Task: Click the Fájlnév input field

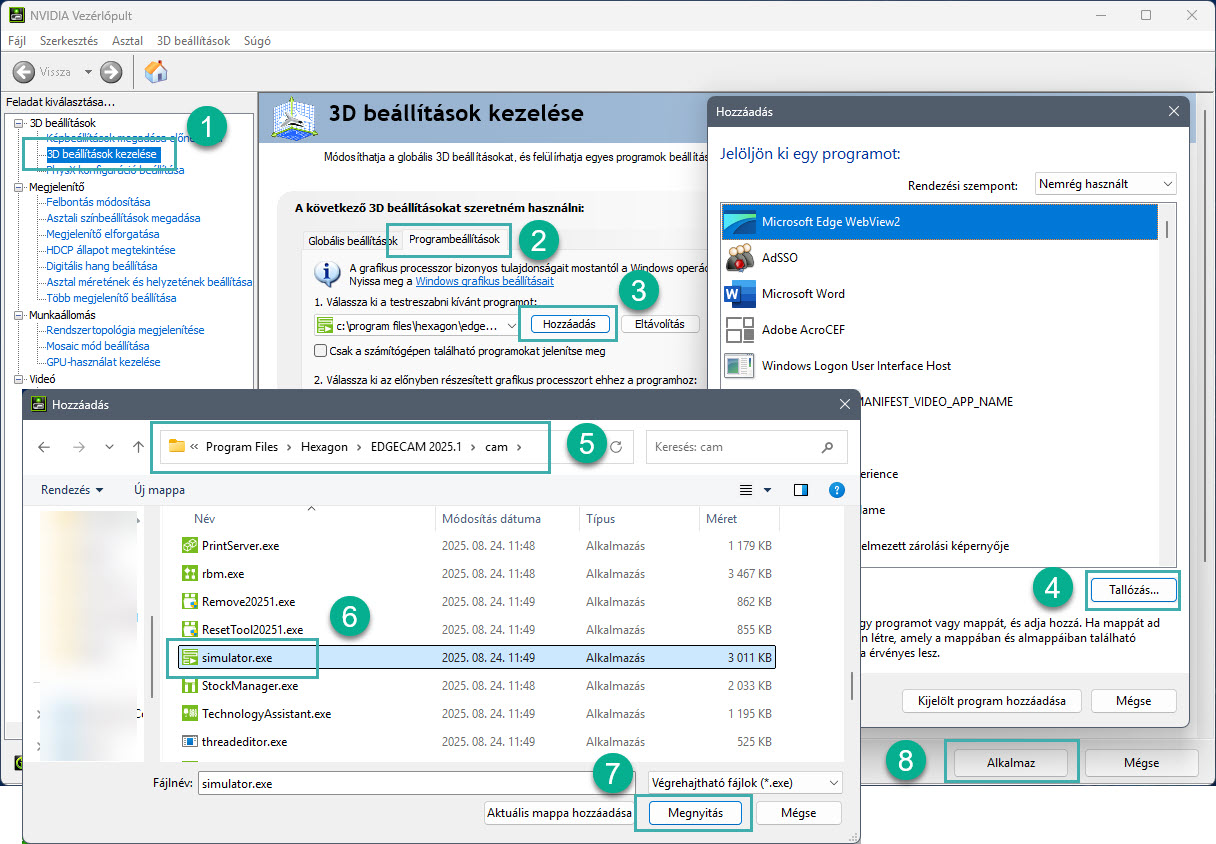Action: pos(400,784)
